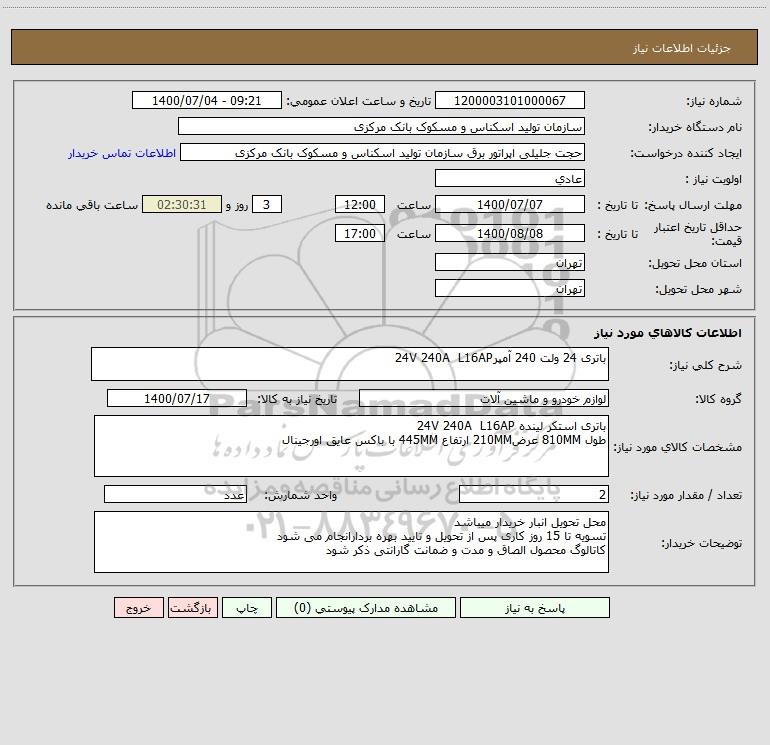Click the تاریخ نیاز به کالا label

[x=297, y=399]
